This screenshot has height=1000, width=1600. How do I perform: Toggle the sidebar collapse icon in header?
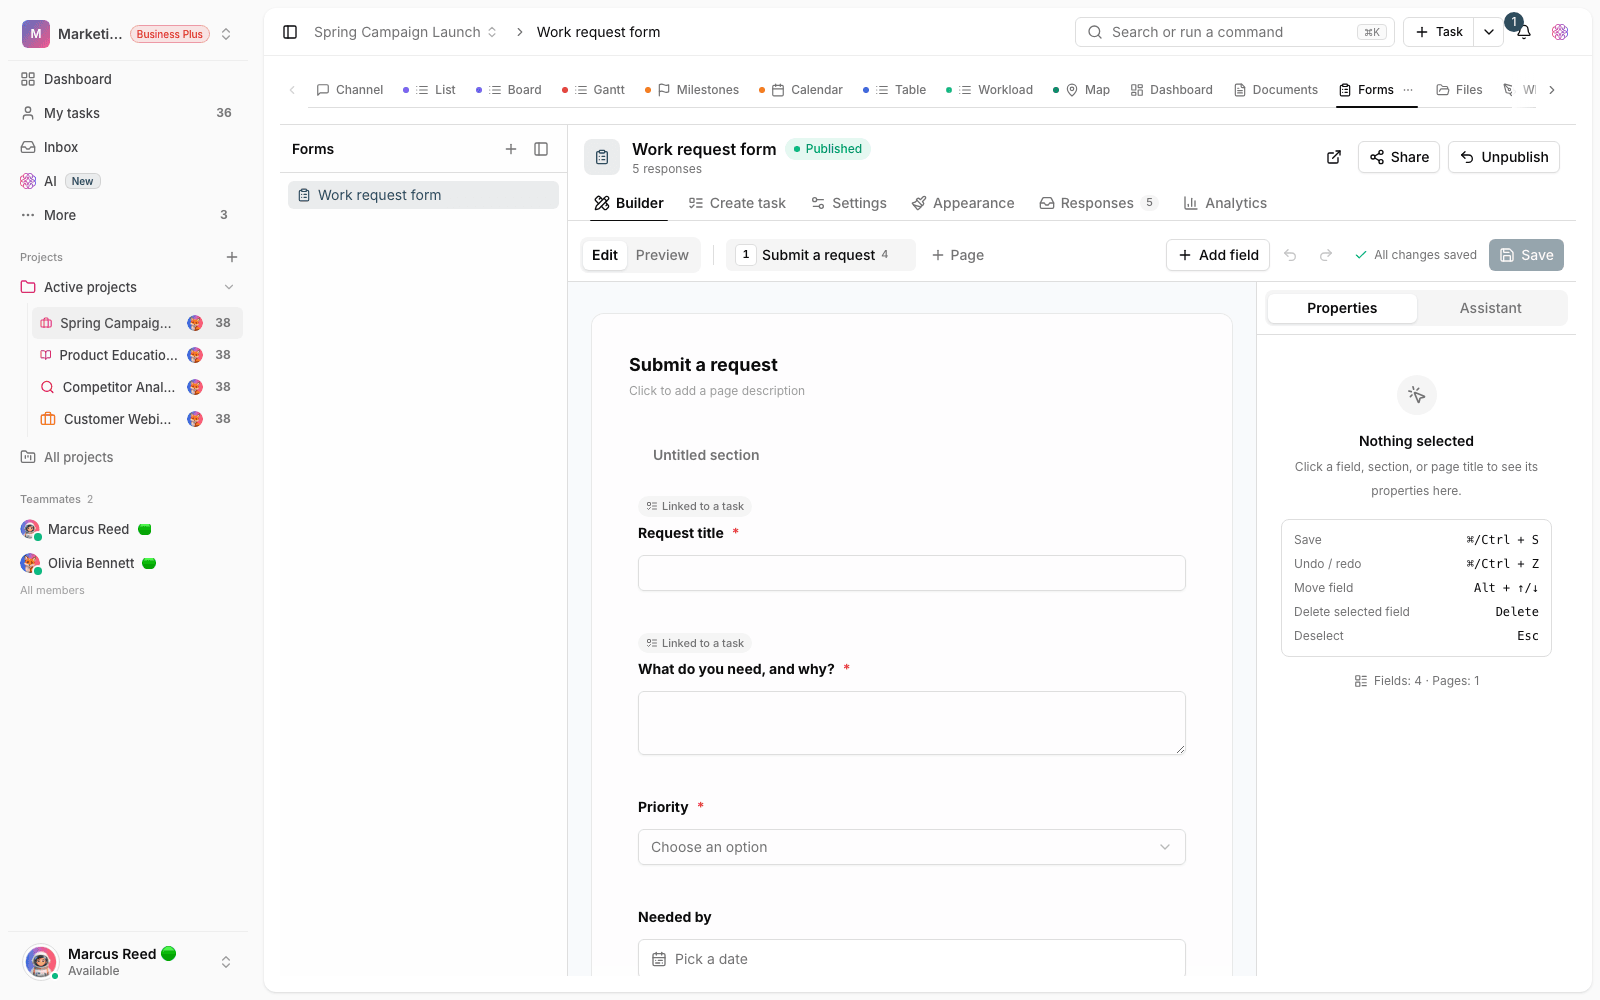(290, 32)
